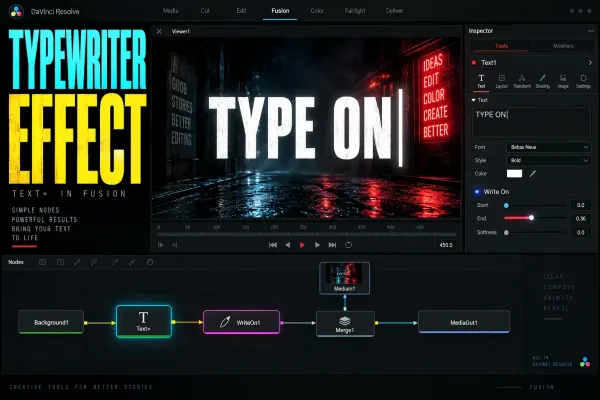Click the second Nodes toolbar media icon
600x400 pixels.
(x=60, y=262)
